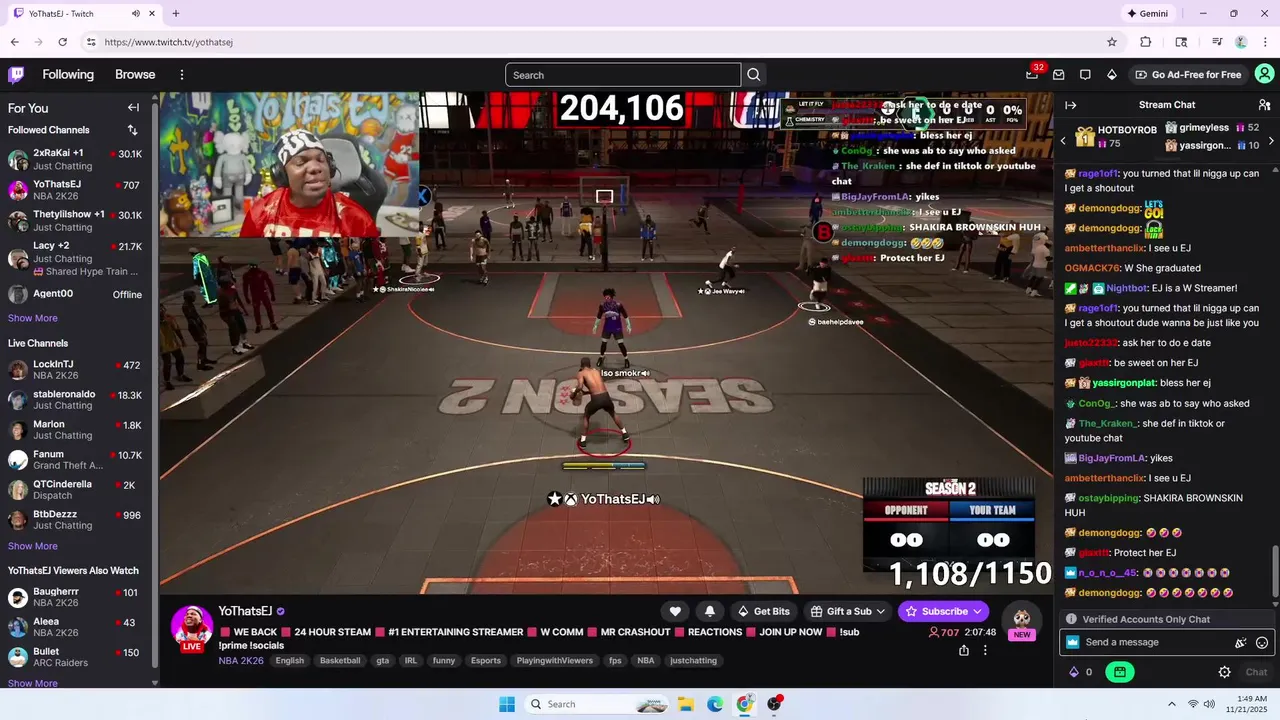Open the channel points green button
1280x720 pixels.
click(1119, 672)
